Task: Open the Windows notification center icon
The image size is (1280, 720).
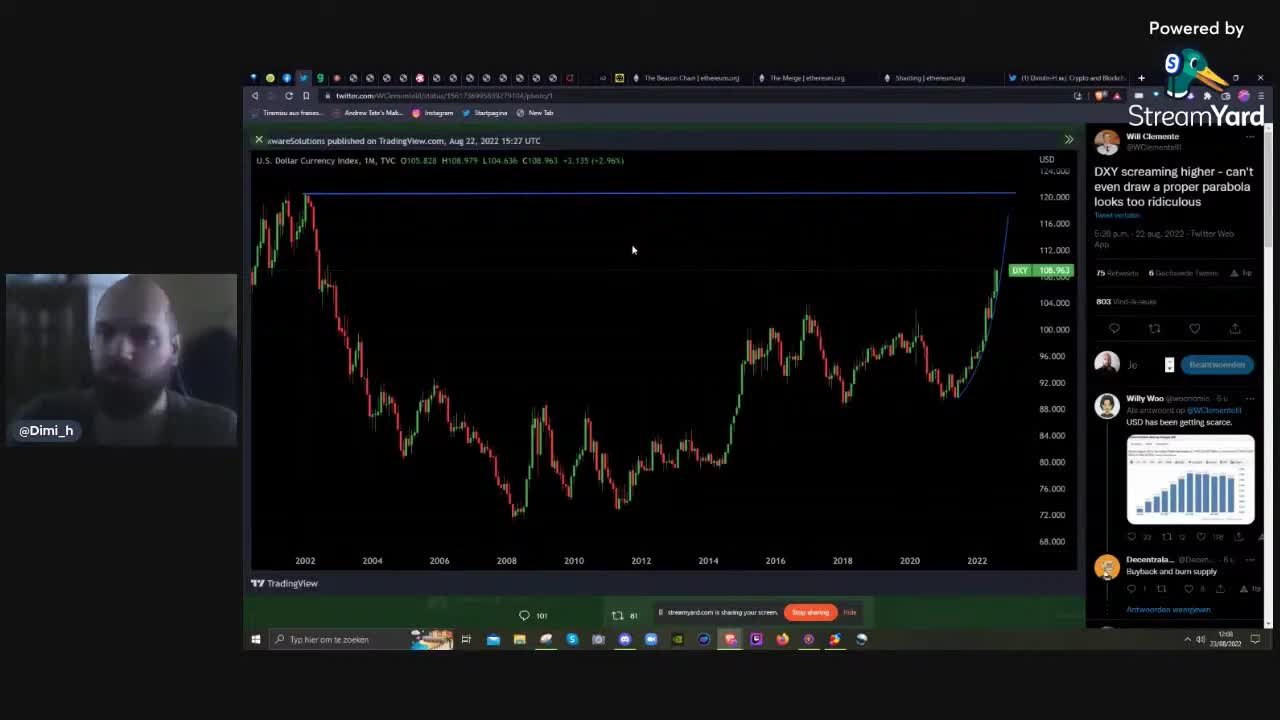Action: pyautogui.click(x=1256, y=639)
